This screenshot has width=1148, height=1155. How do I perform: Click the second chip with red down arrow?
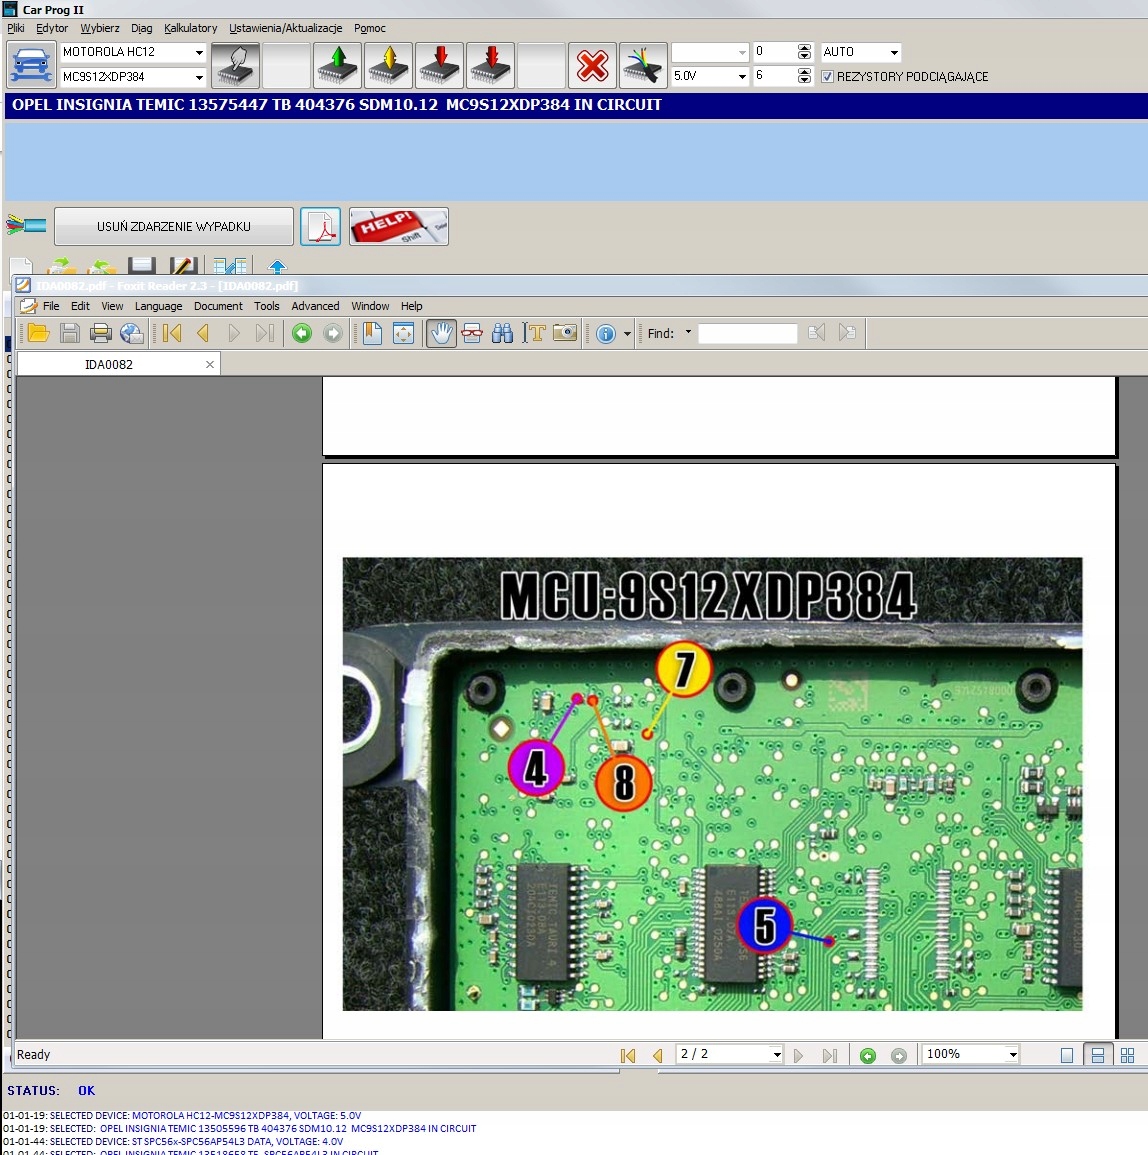click(x=491, y=65)
